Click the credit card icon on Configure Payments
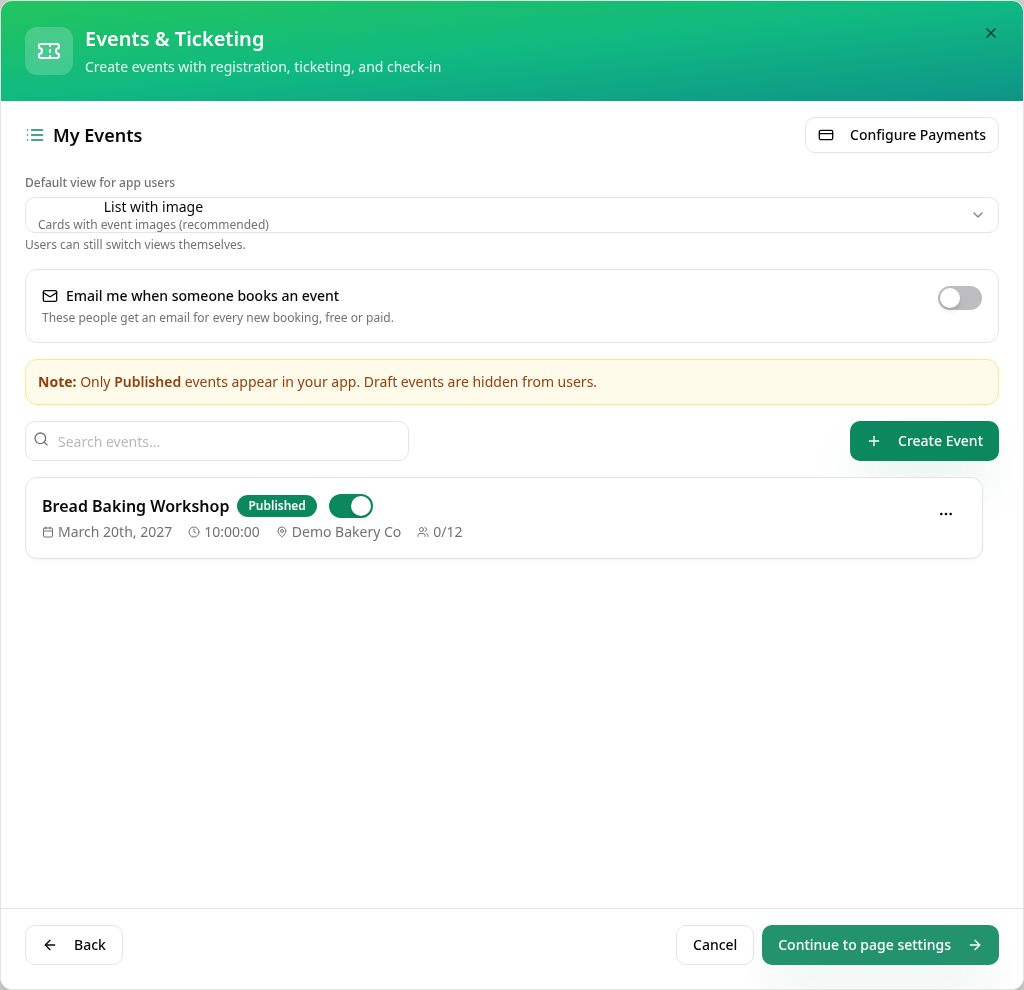 click(825, 135)
